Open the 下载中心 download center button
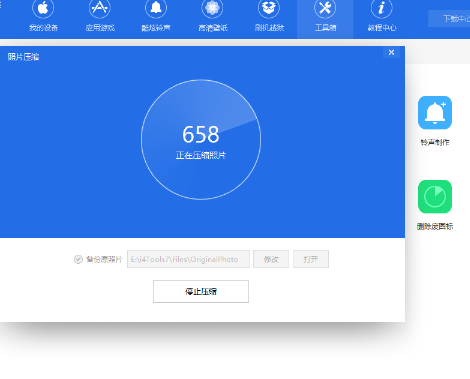Image resolution: width=470 pixels, height=379 pixels. coord(449,18)
